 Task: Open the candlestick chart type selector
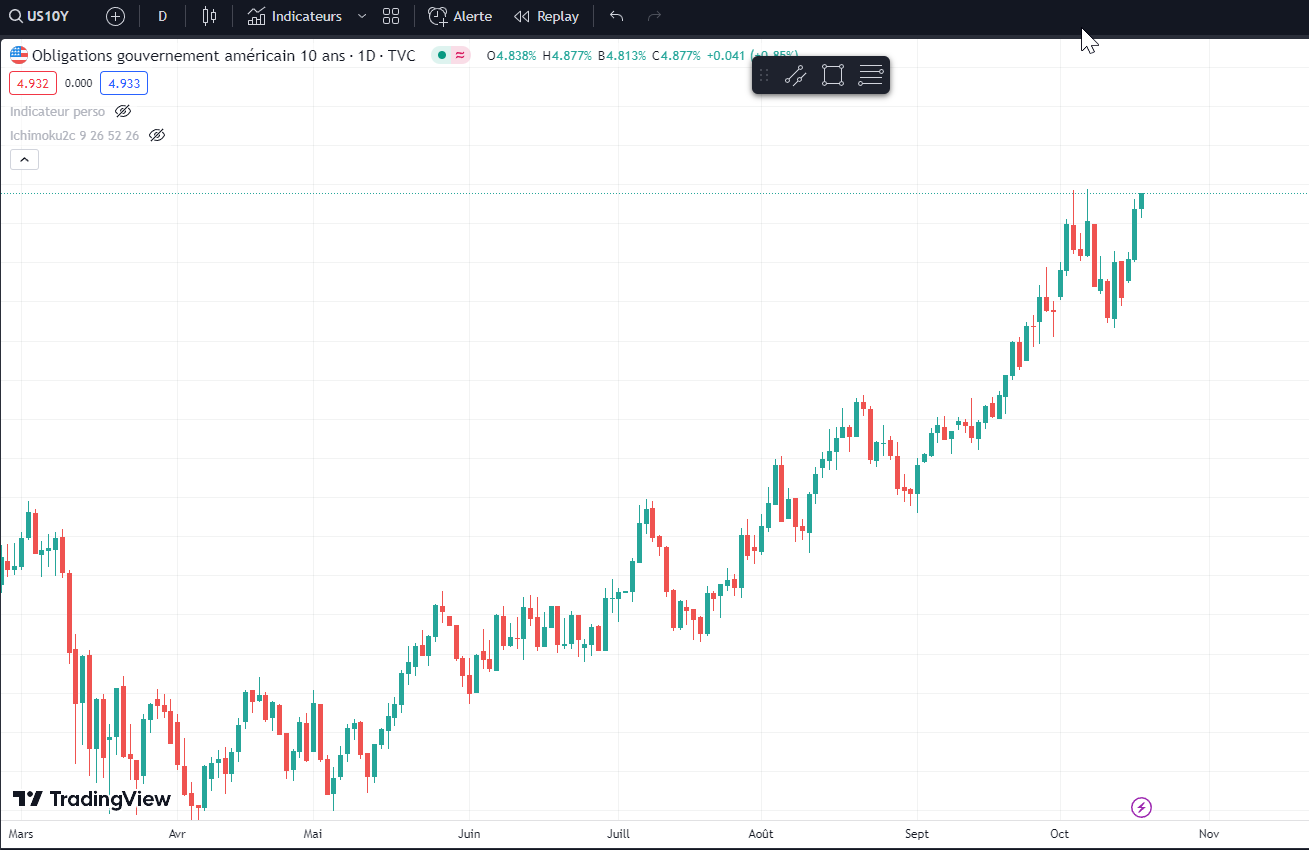[x=209, y=16]
